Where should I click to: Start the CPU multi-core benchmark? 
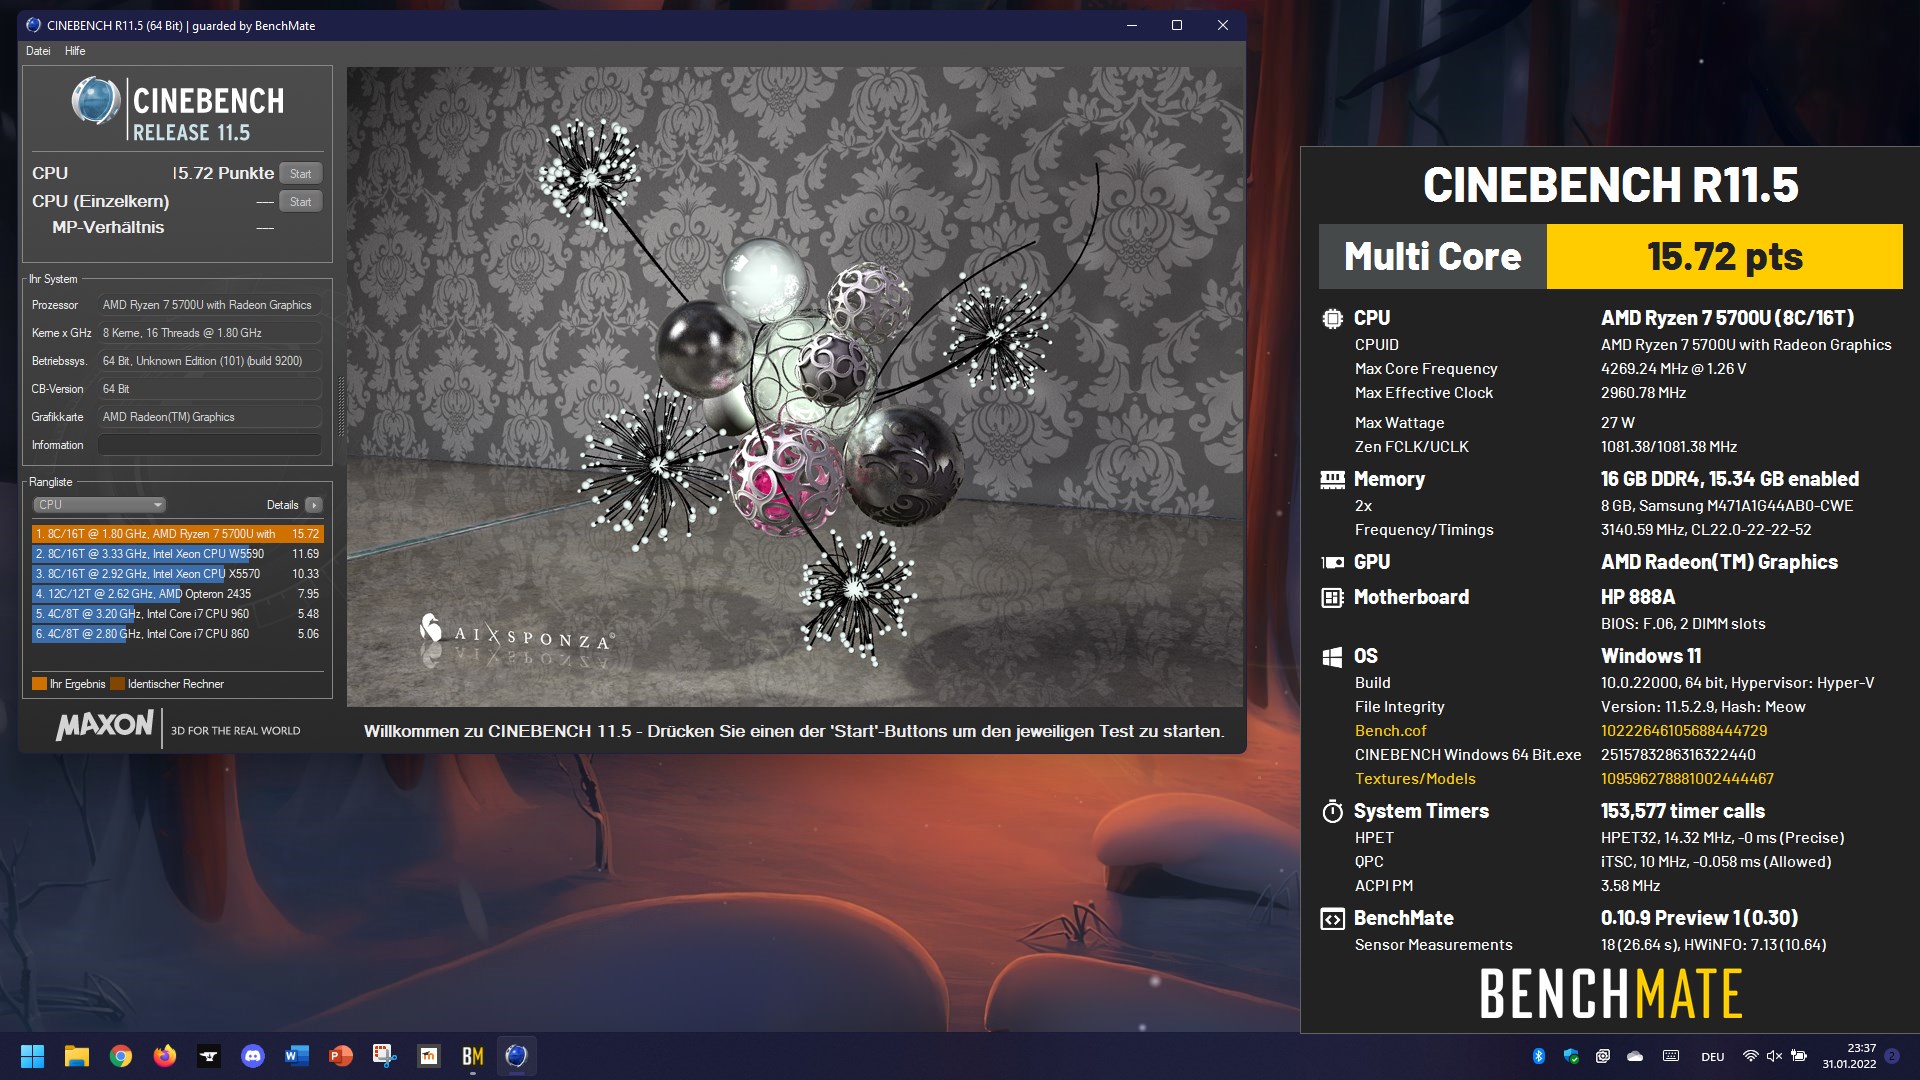click(300, 173)
